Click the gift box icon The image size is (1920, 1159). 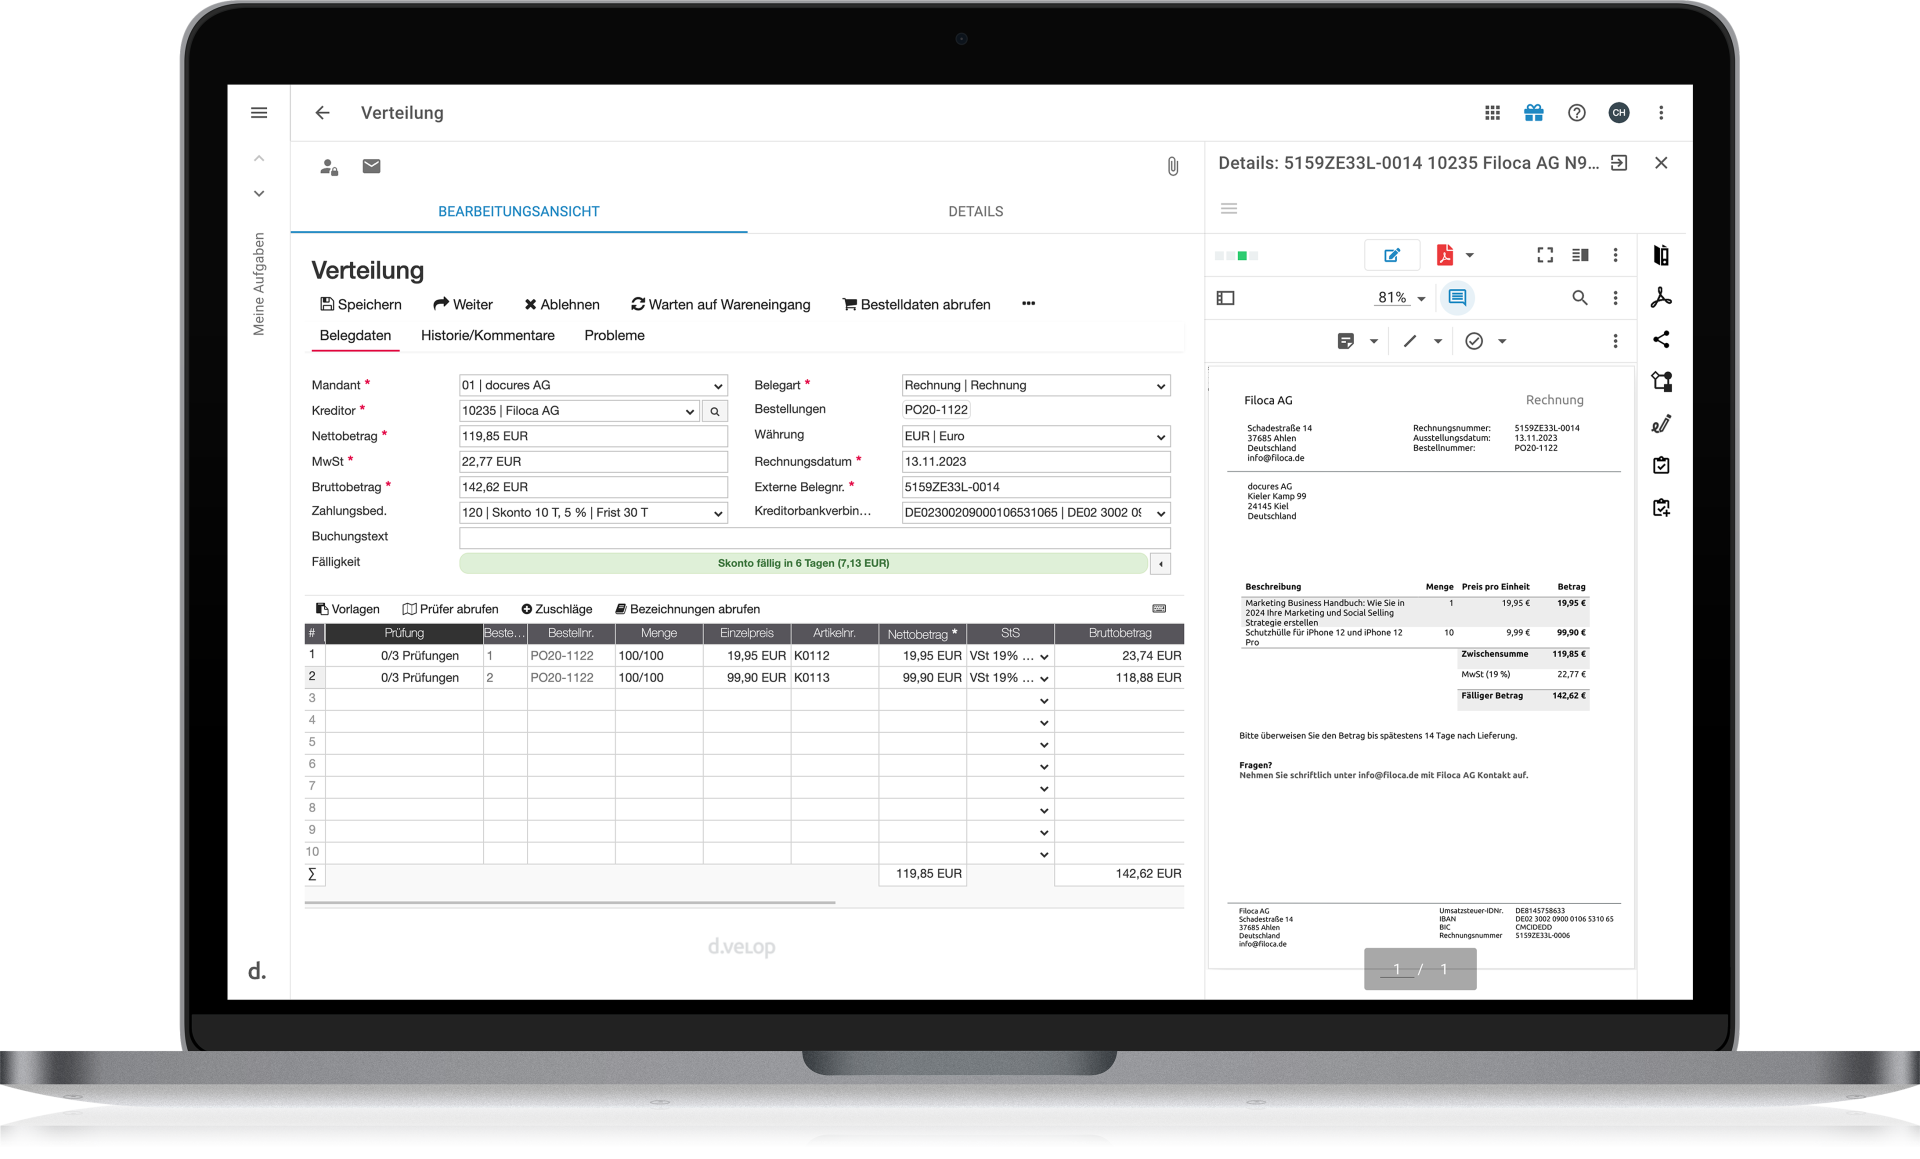point(1533,113)
